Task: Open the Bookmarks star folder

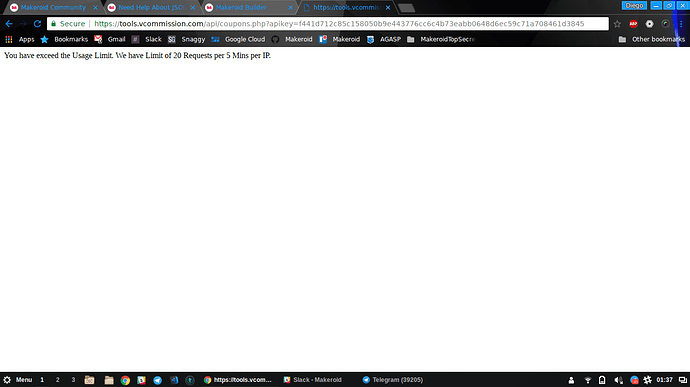Action: pyautogui.click(x=64, y=39)
